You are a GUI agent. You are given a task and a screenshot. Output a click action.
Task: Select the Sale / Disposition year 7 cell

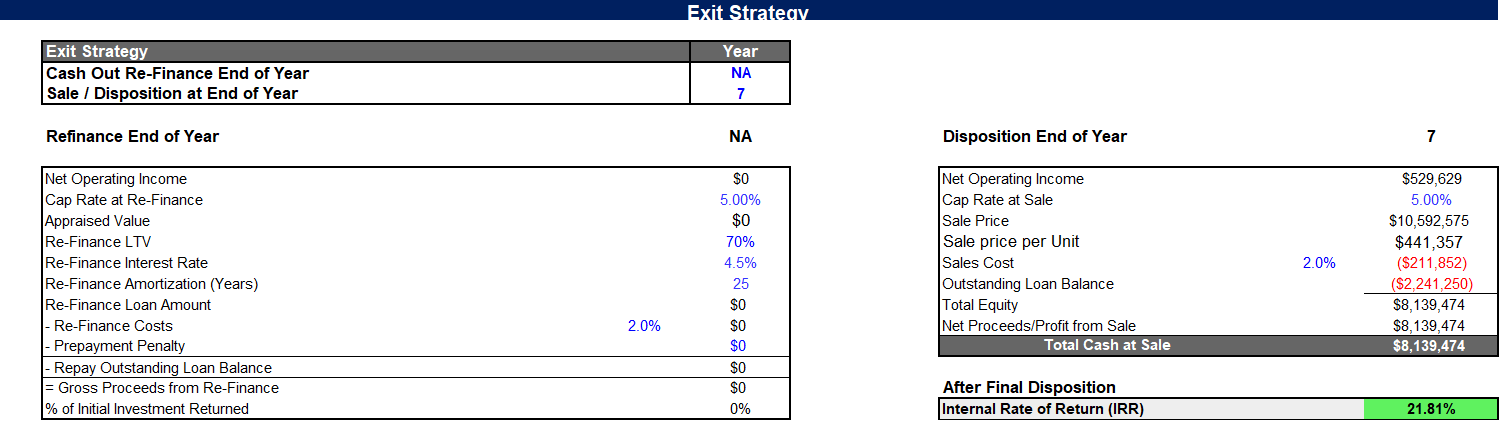pos(740,93)
